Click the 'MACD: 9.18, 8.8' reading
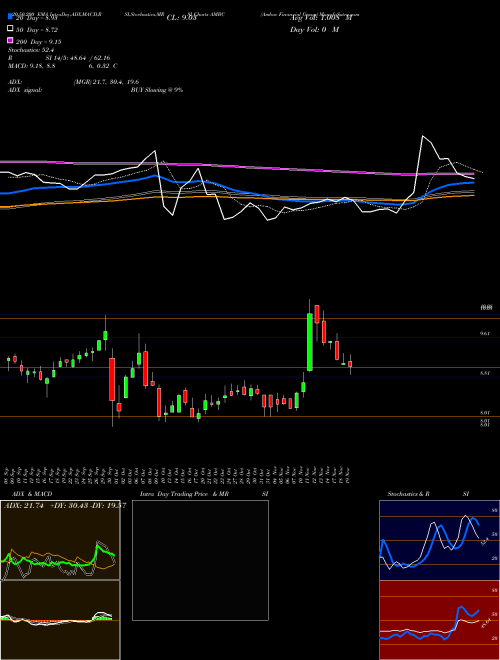This screenshot has height=660, width=500. (x=32, y=66)
